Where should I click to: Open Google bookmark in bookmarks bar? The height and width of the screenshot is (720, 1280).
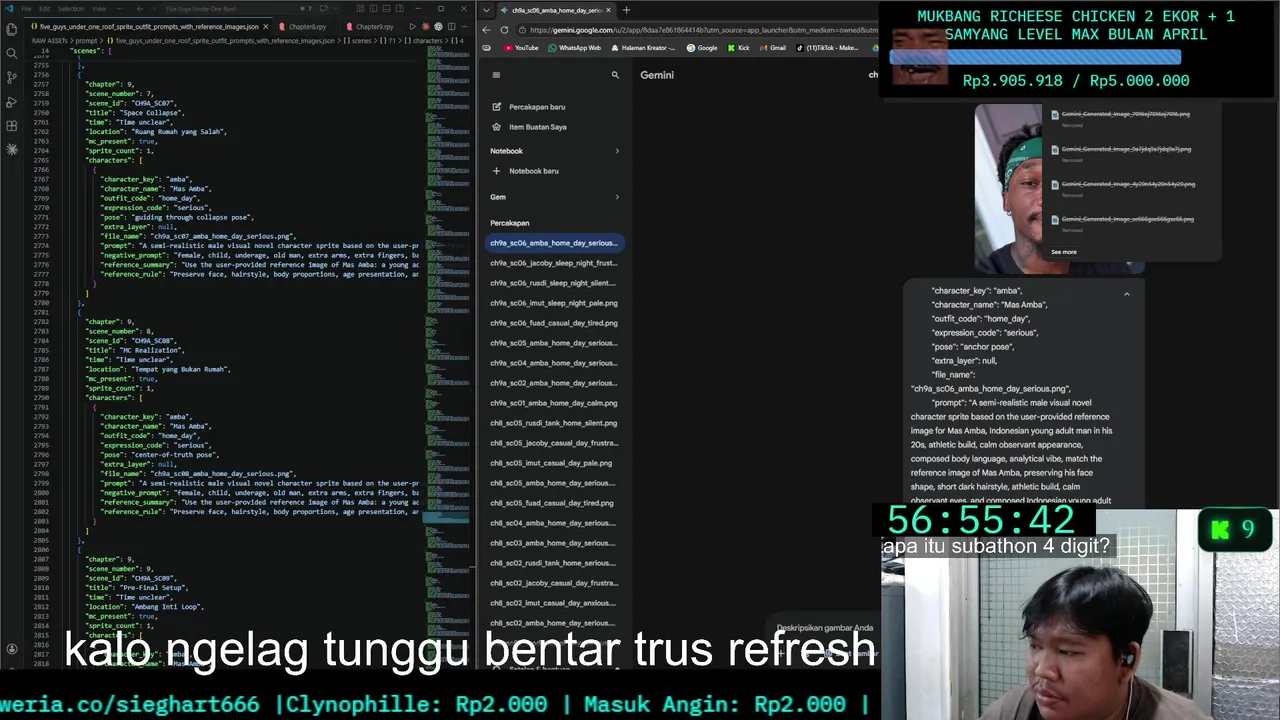point(702,48)
